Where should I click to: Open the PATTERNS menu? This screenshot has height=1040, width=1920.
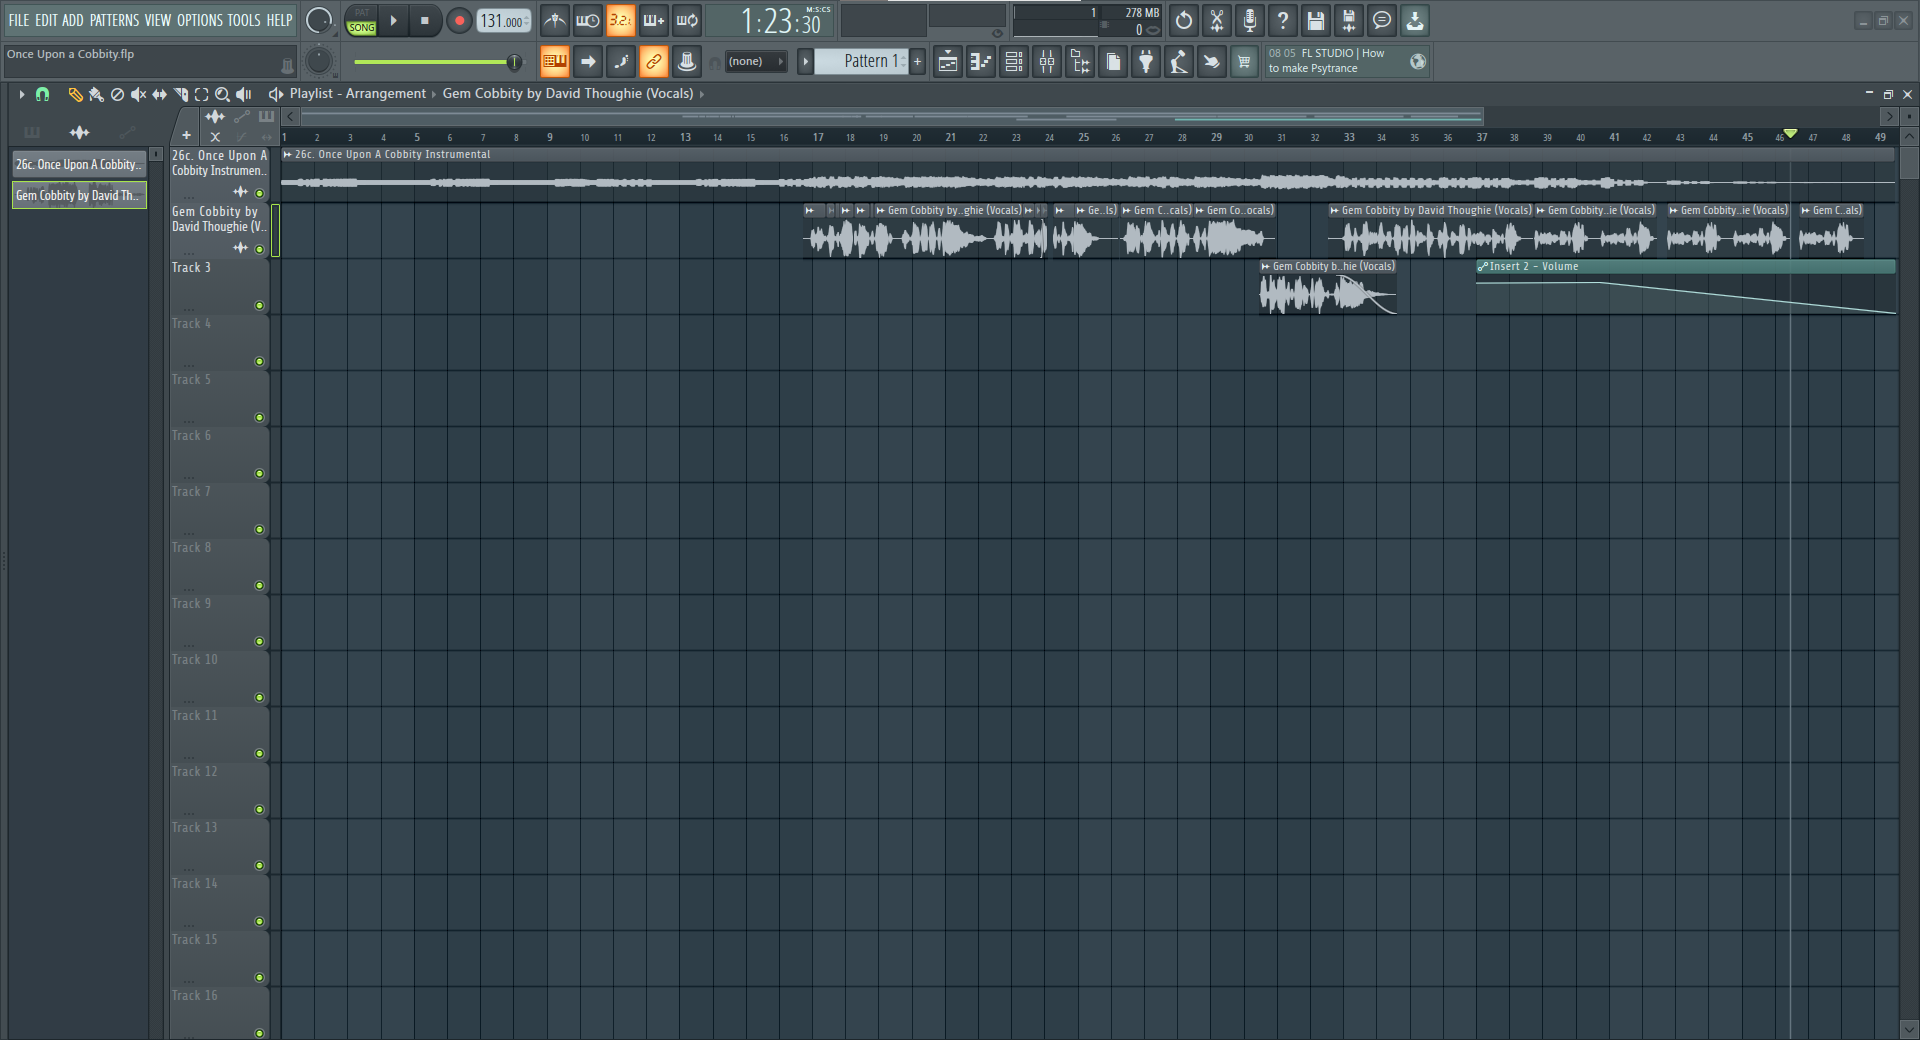pos(115,20)
